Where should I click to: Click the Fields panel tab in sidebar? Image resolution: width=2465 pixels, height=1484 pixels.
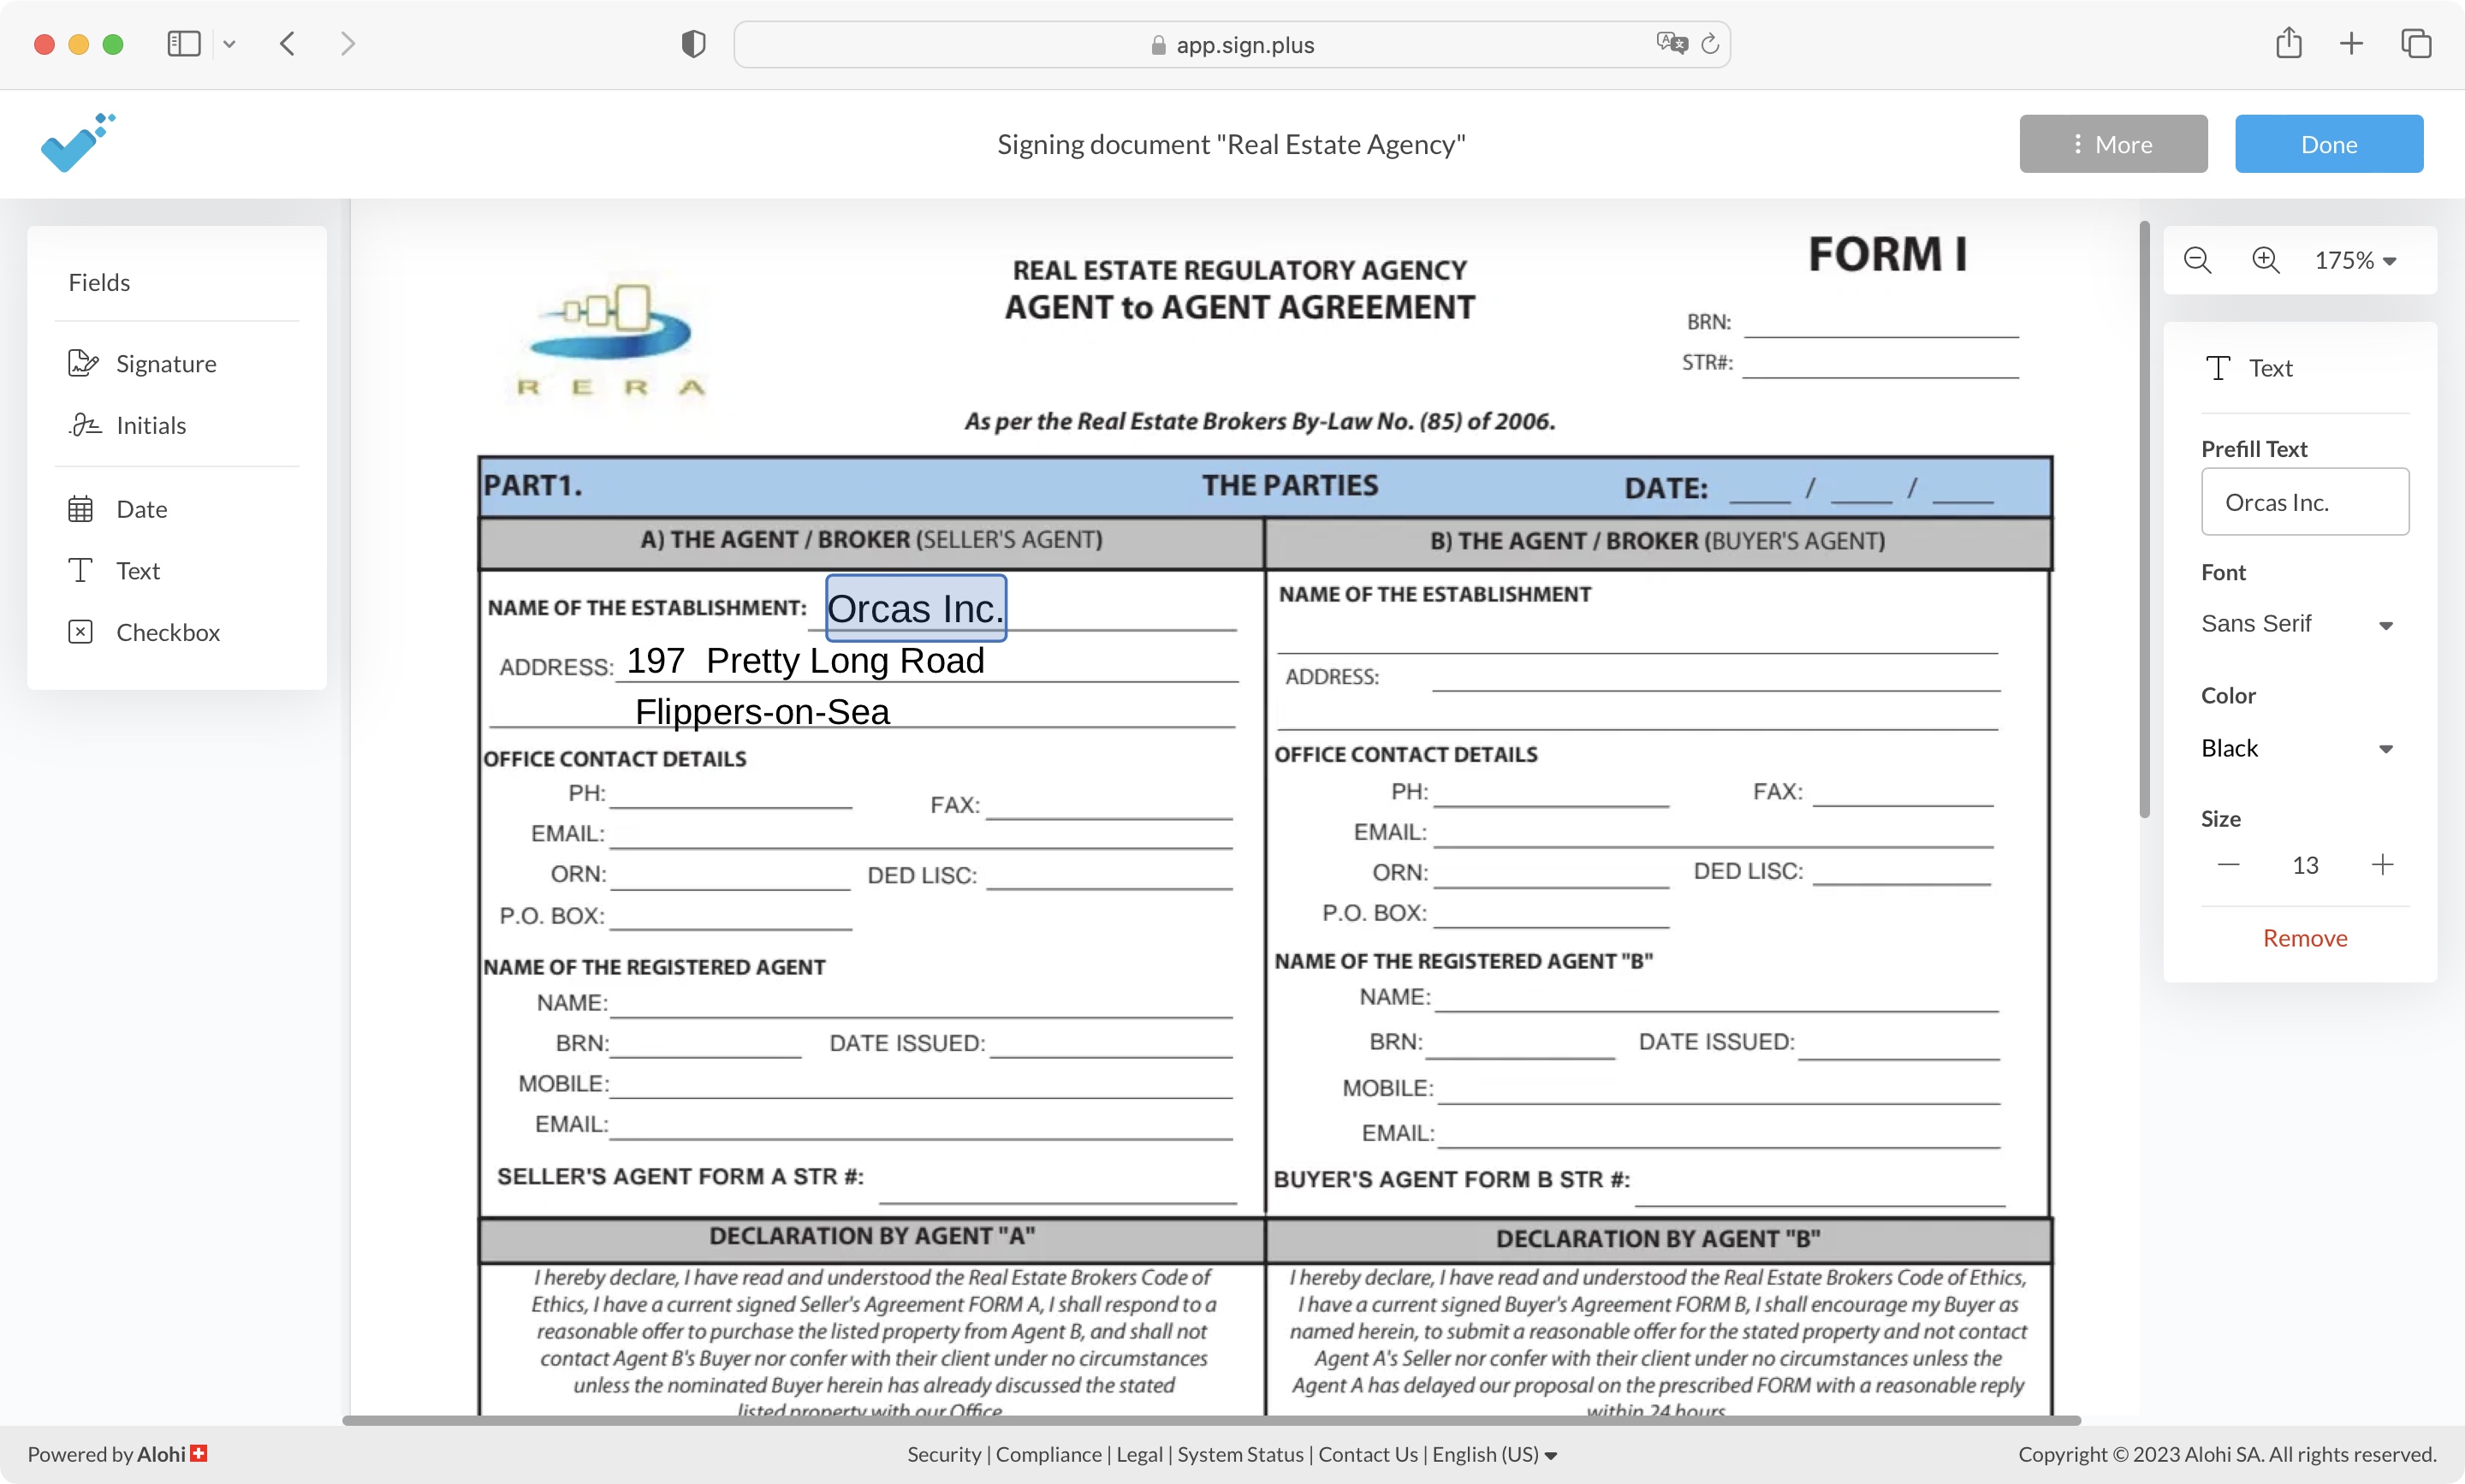pos(98,280)
